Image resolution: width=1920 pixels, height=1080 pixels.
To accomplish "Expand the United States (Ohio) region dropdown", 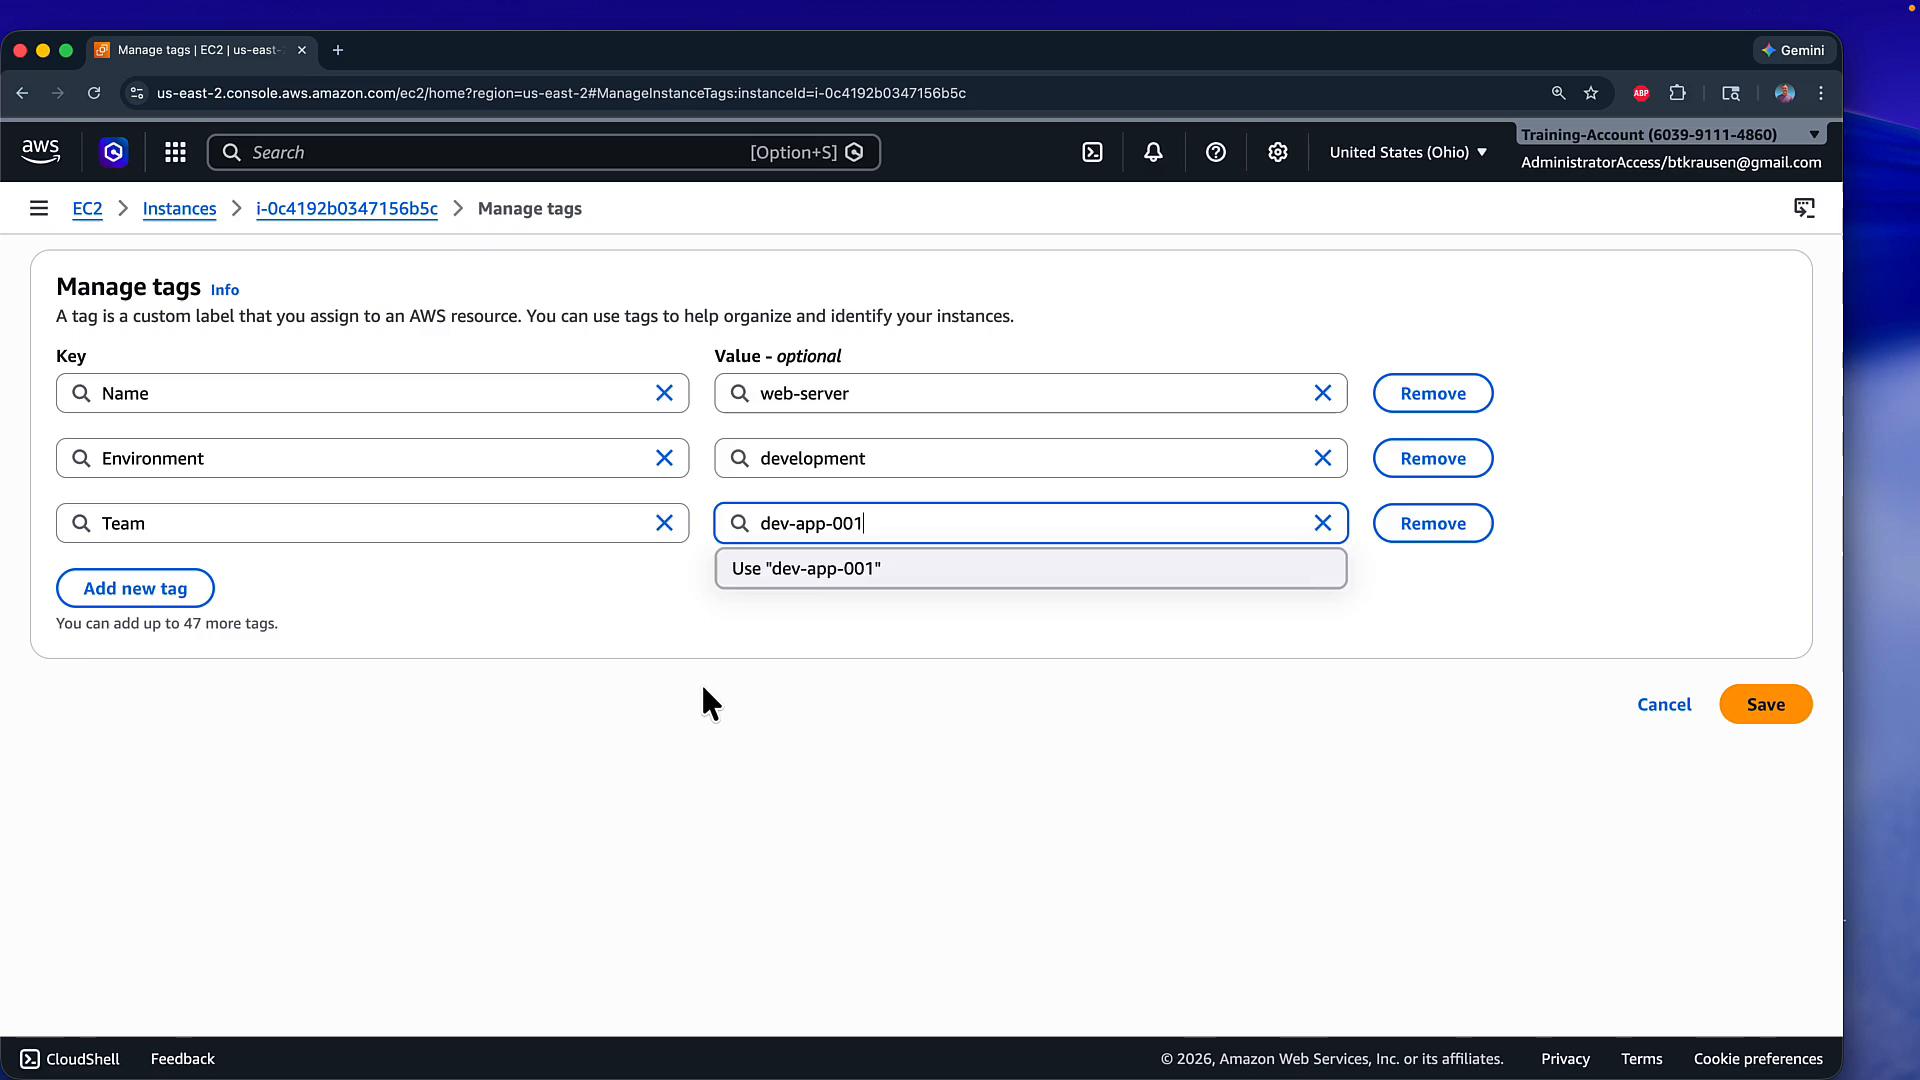I will pos(1408,152).
